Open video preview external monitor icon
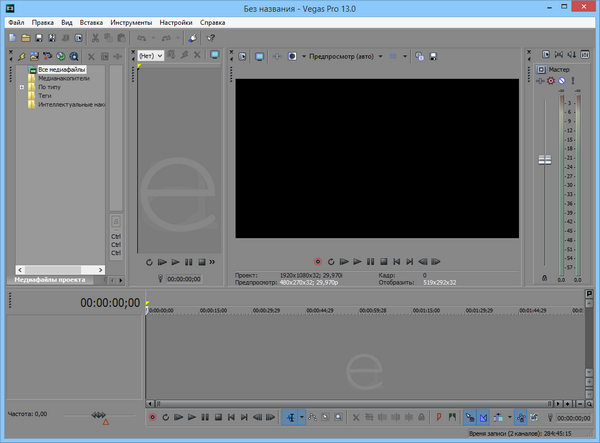The width and height of the screenshot is (600, 443). coord(259,56)
